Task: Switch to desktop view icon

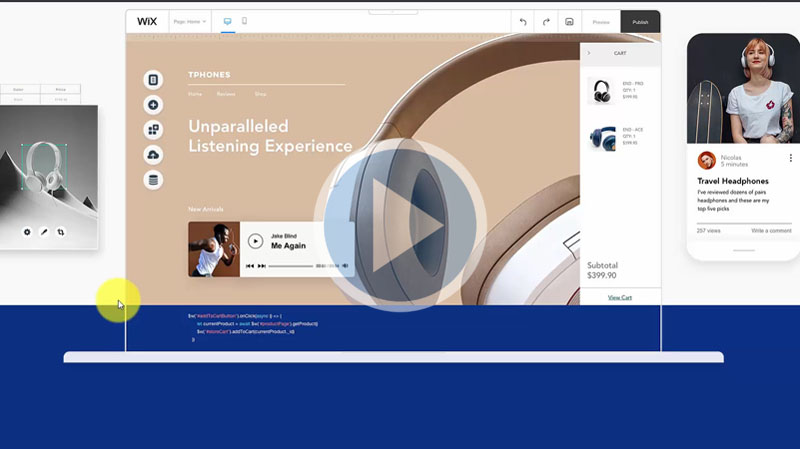Action: pos(227,21)
